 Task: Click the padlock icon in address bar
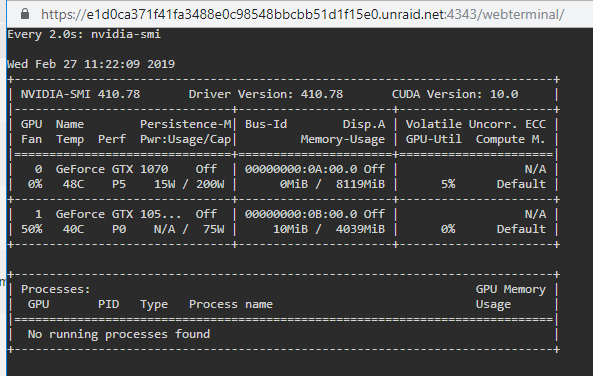point(25,14)
